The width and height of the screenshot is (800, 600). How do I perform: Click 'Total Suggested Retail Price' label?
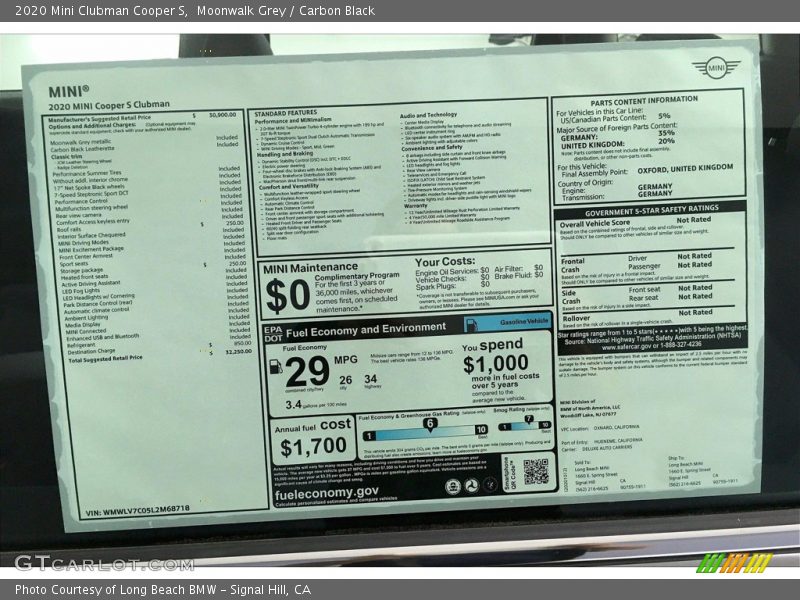(105, 359)
